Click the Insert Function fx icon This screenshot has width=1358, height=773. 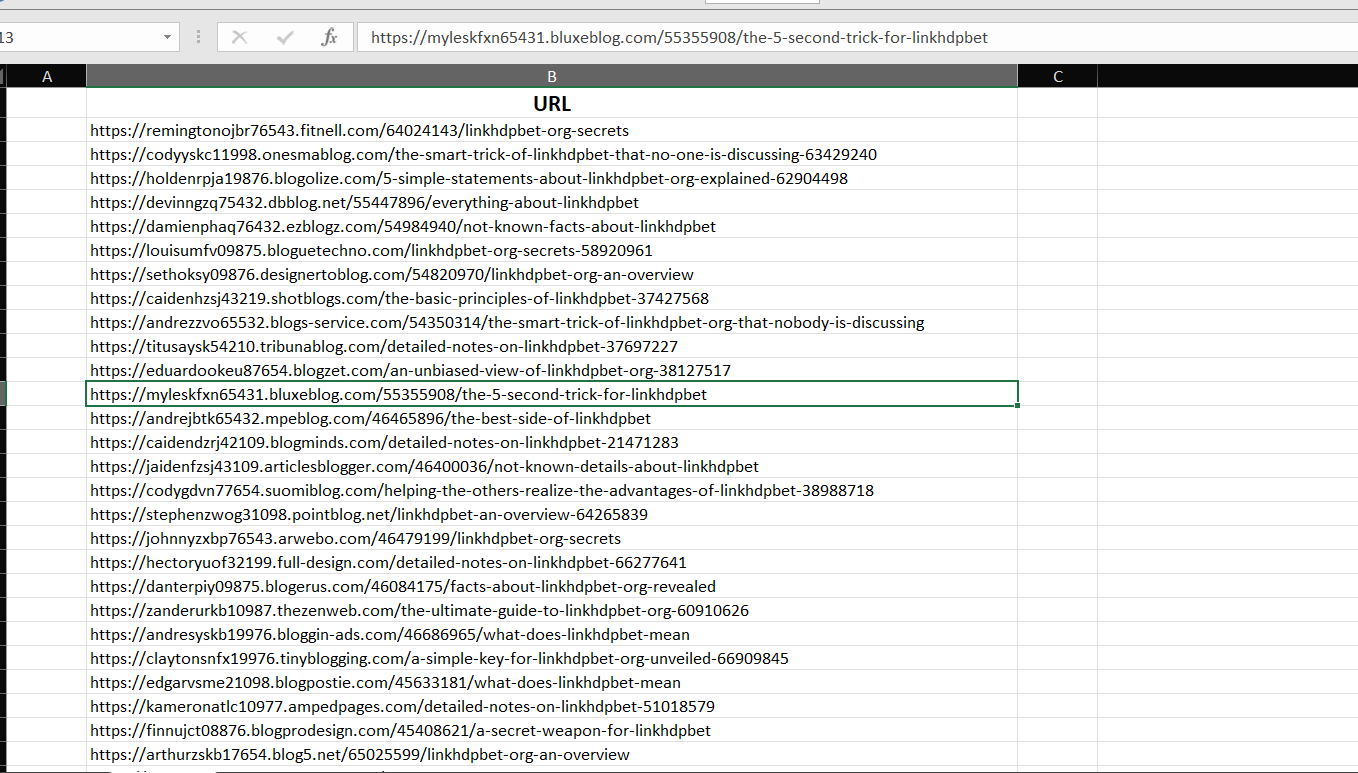(329, 38)
